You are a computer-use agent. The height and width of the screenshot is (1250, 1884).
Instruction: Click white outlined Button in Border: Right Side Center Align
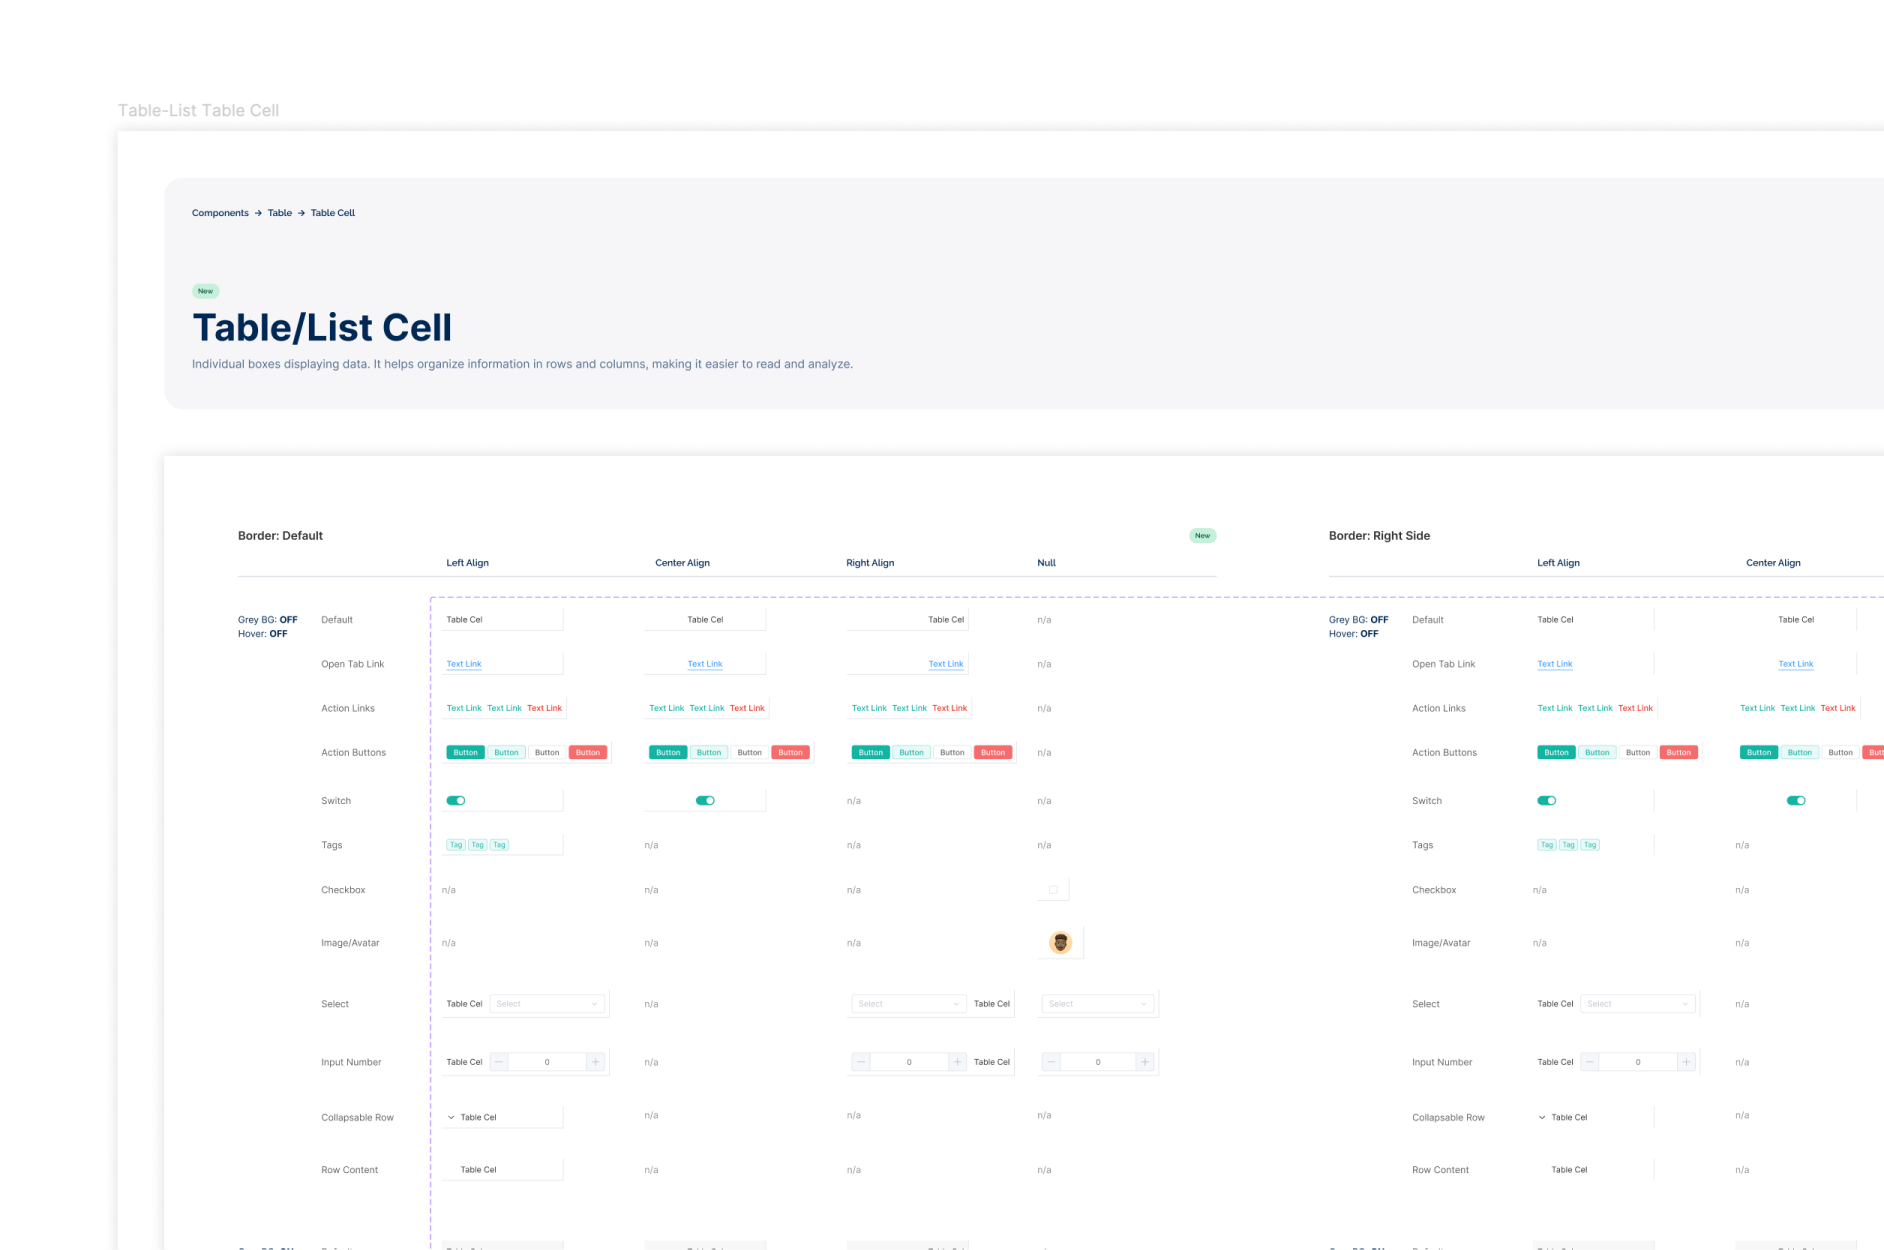click(1841, 753)
